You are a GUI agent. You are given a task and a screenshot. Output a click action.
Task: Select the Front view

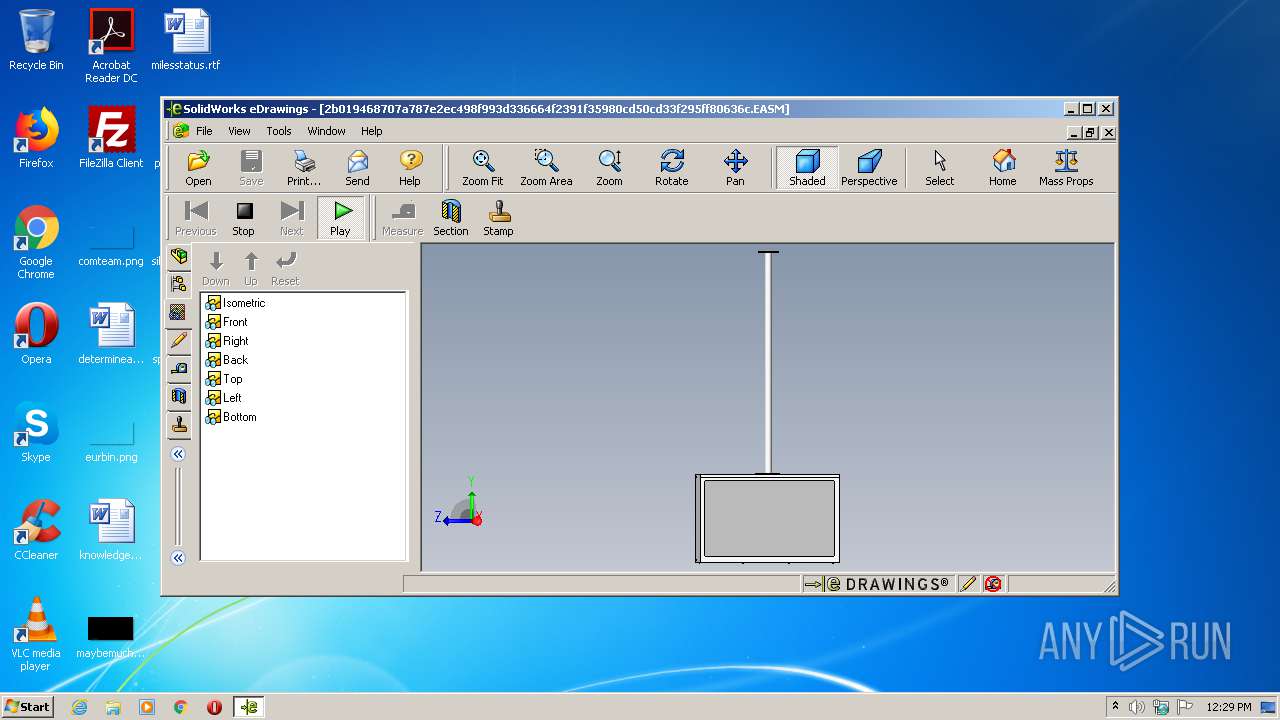pyautogui.click(x=227, y=322)
